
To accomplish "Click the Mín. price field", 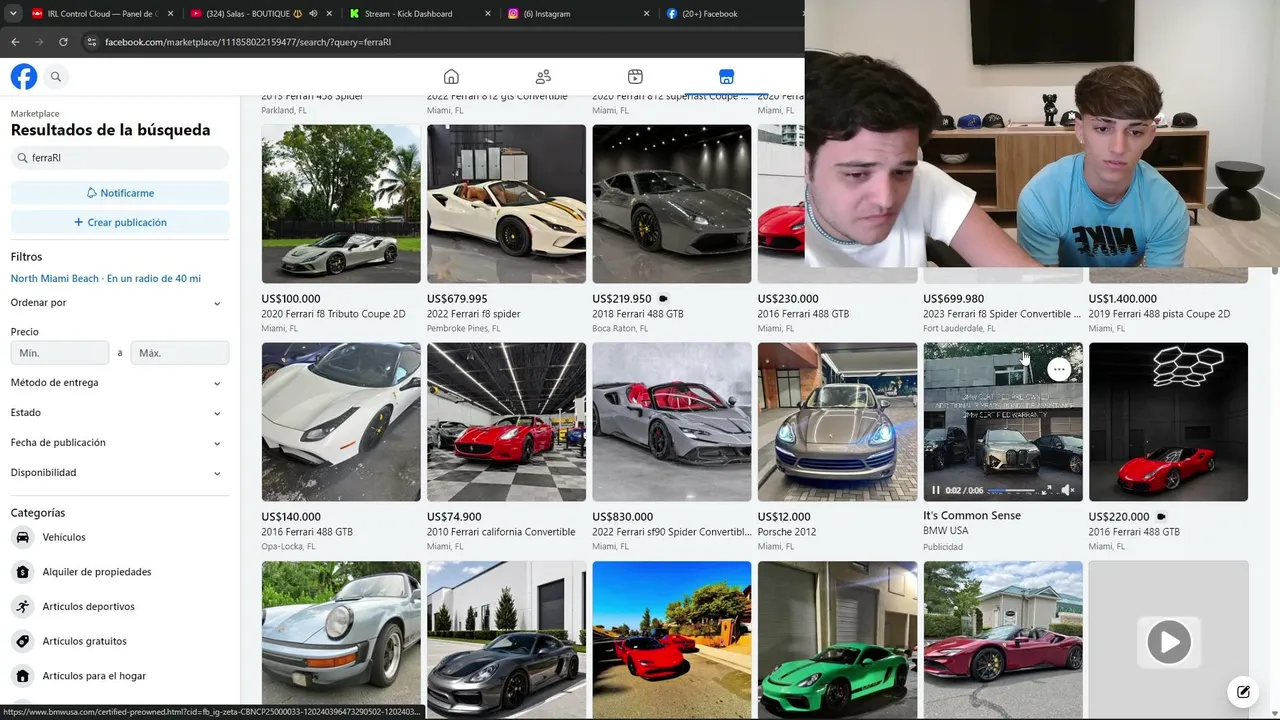I will tap(60, 353).
